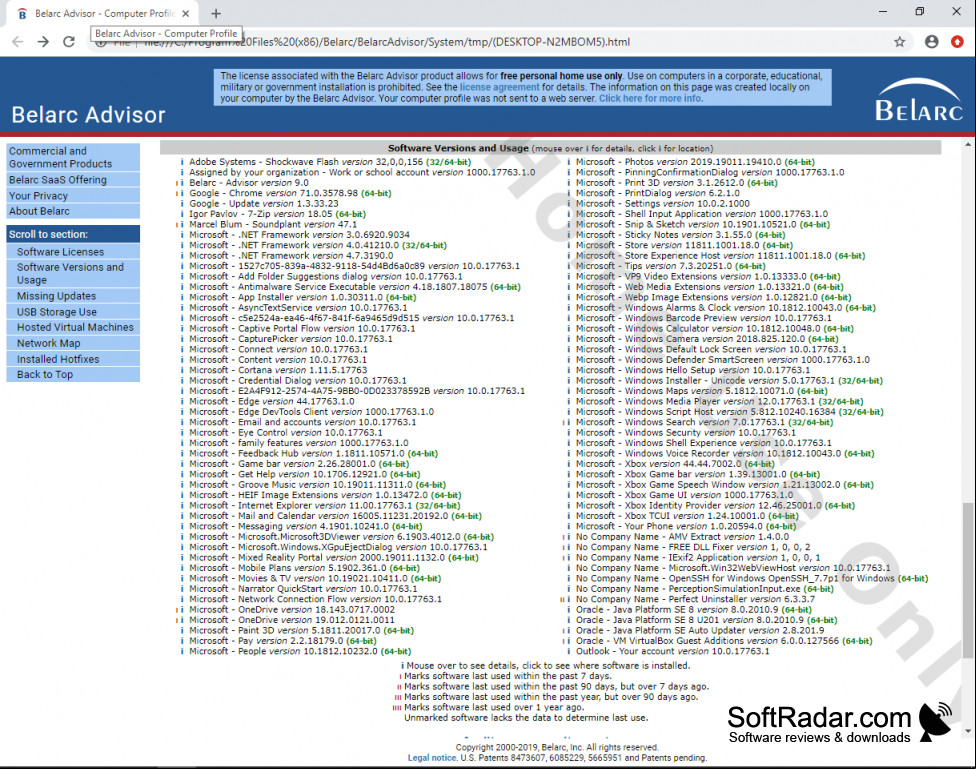Reload the Belarc Advisor page
This screenshot has width=976, height=769.
(x=69, y=42)
